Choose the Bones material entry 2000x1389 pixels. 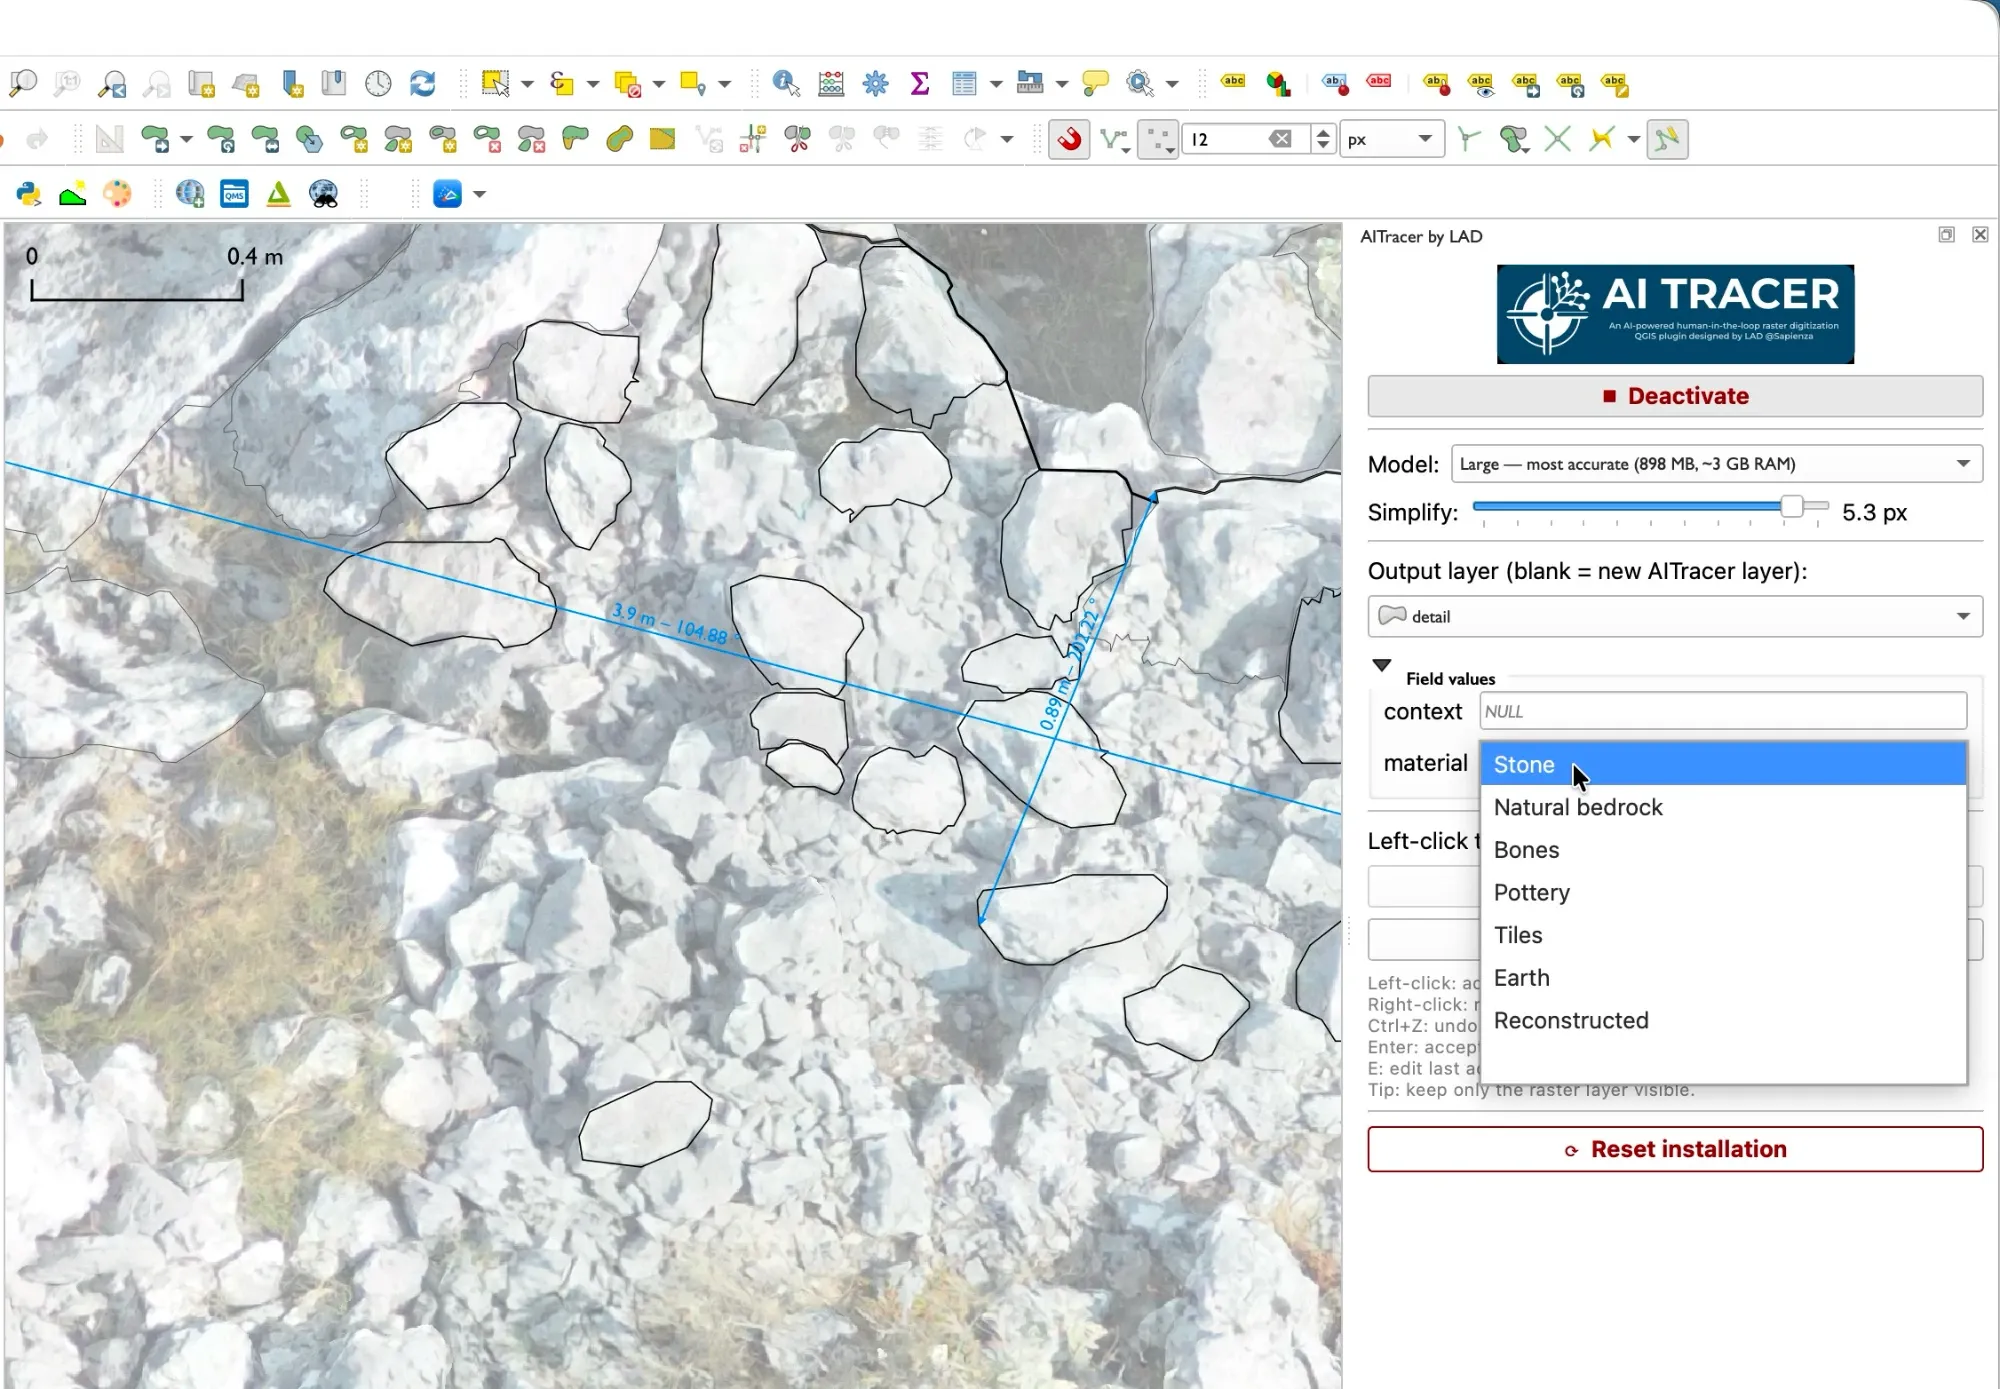[1723, 850]
